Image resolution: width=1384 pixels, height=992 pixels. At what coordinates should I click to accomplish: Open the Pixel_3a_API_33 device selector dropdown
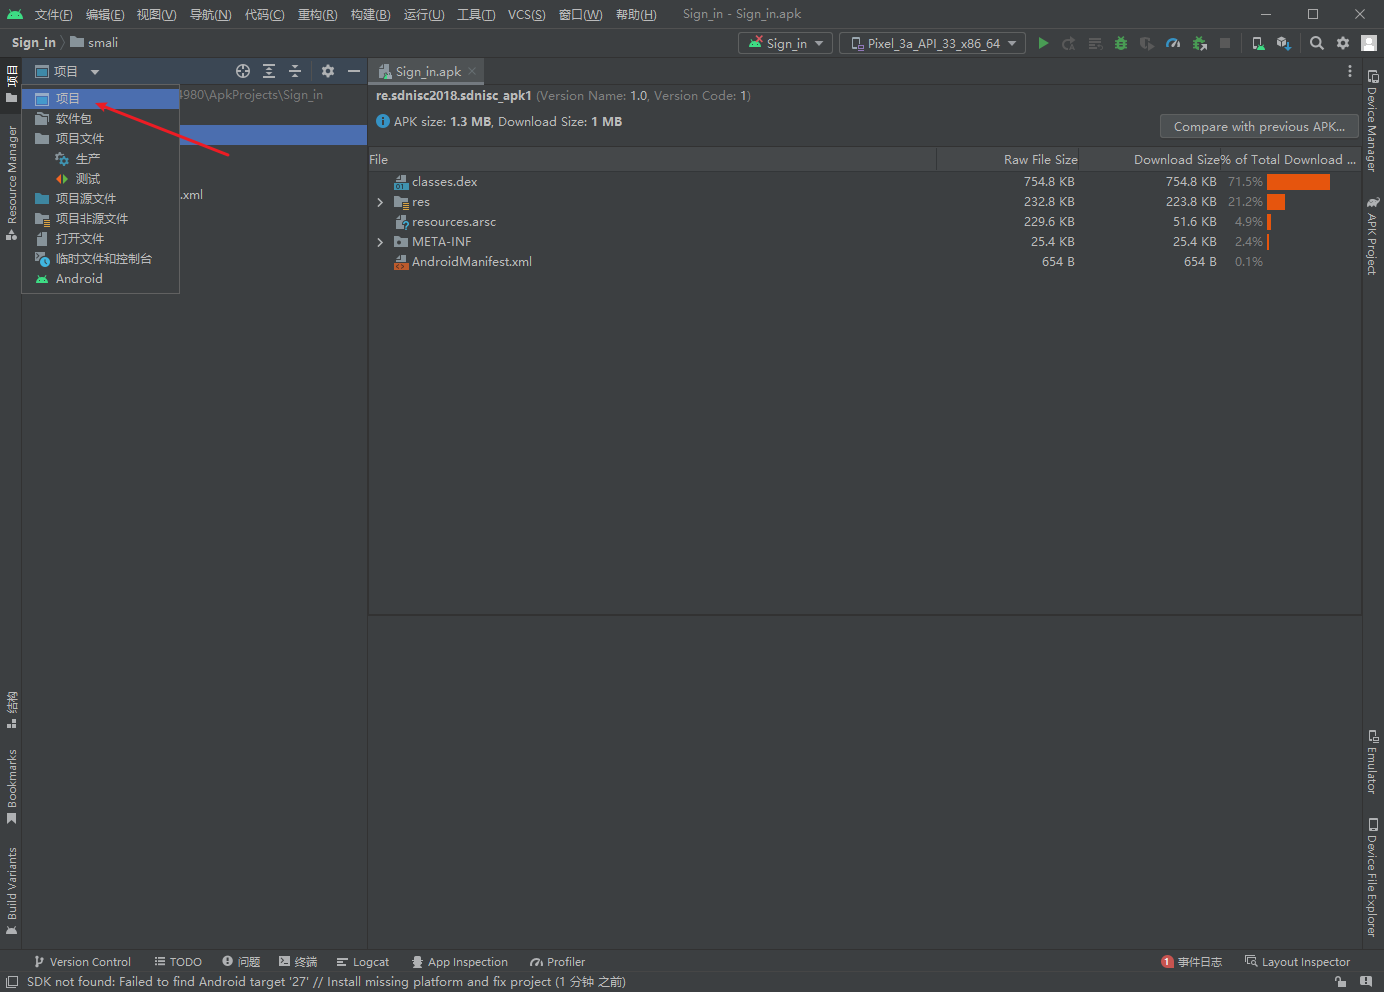(931, 43)
